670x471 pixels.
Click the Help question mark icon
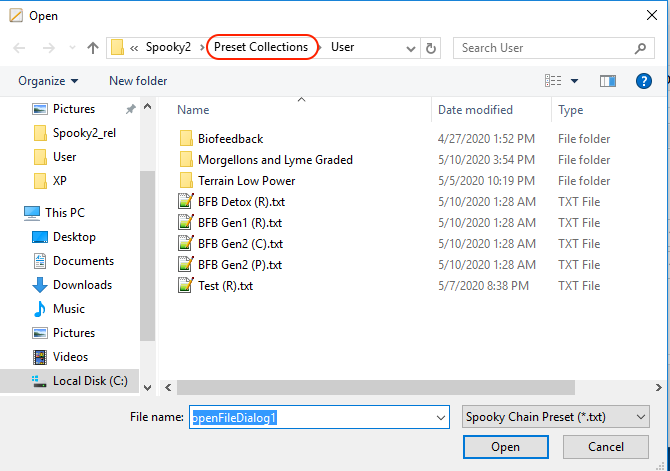pos(644,81)
